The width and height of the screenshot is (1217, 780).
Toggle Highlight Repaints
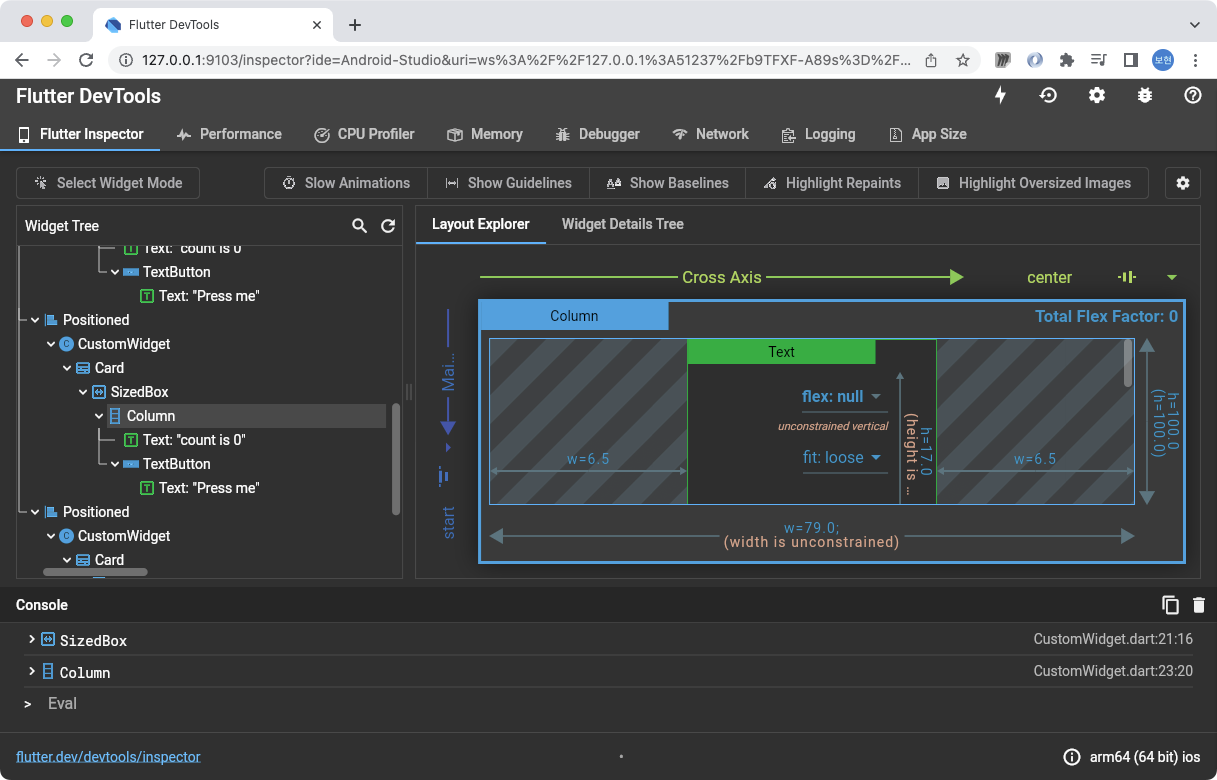tap(832, 183)
